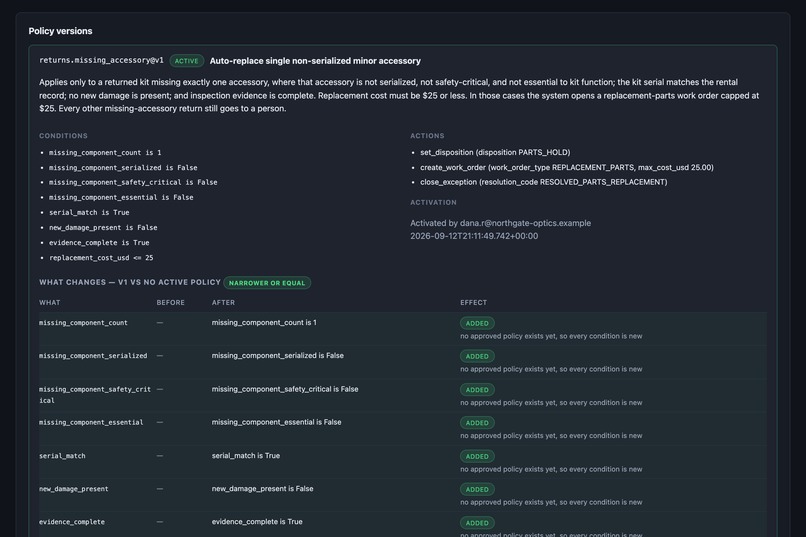Click missing_component_serialized in the WHAT column

(x=93, y=356)
